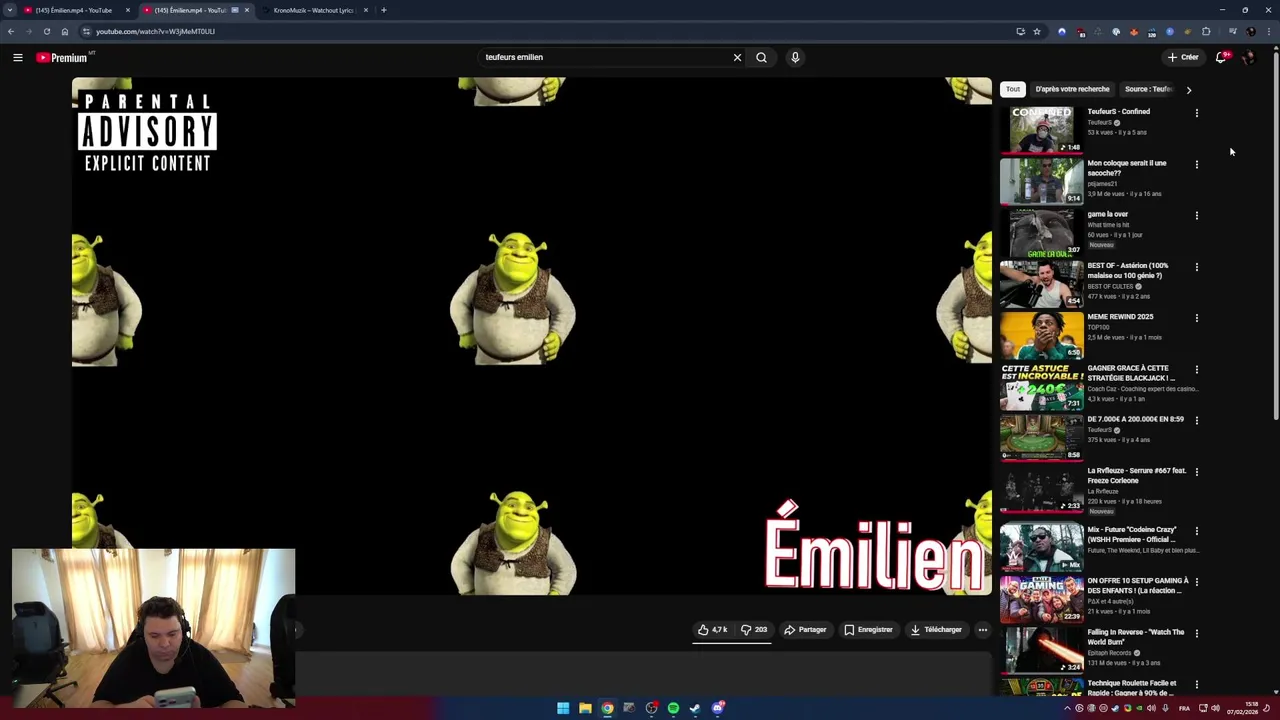This screenshot has width=1280, height=720.
Task: Open browser extensions puzzle icon
Action: click(1206, 31)
